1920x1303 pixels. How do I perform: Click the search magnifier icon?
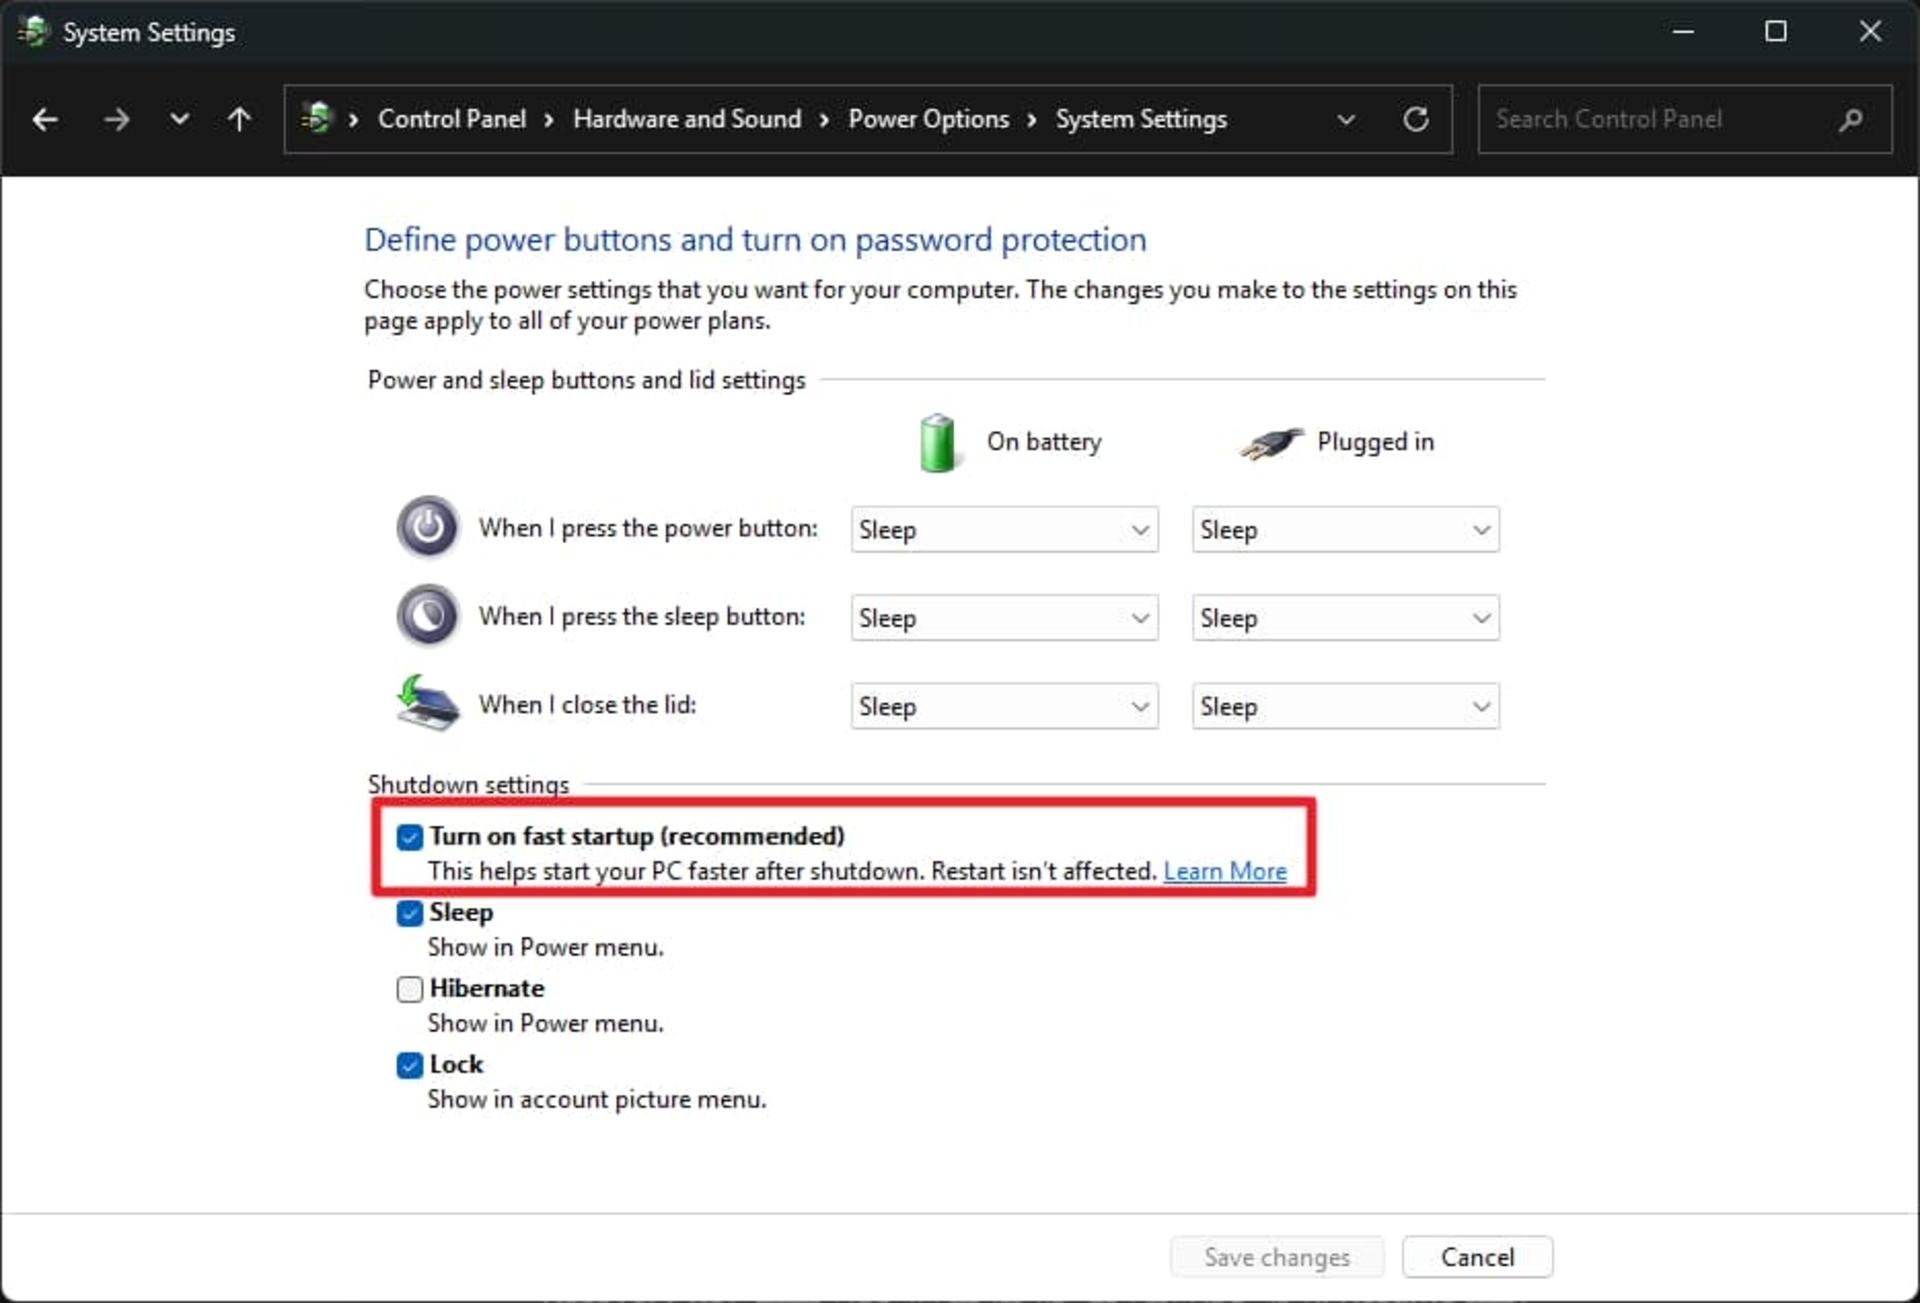(1850, 120)
